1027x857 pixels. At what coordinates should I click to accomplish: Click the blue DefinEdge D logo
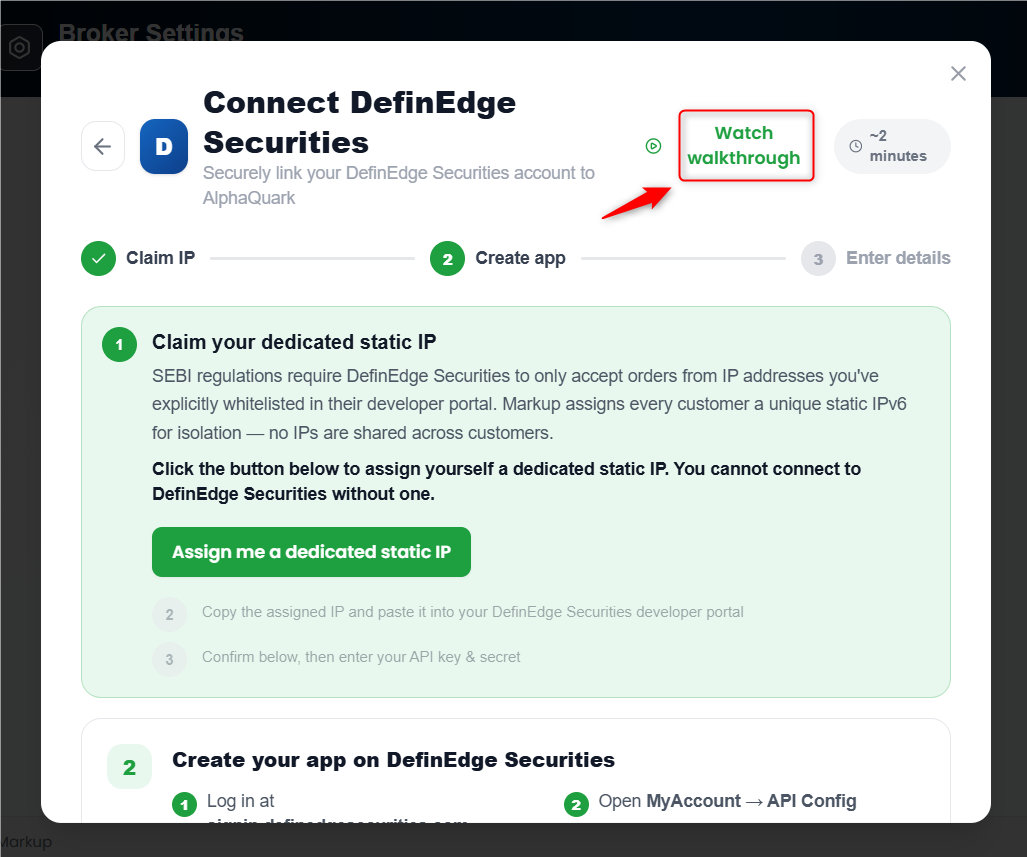(x=164, y=146)
